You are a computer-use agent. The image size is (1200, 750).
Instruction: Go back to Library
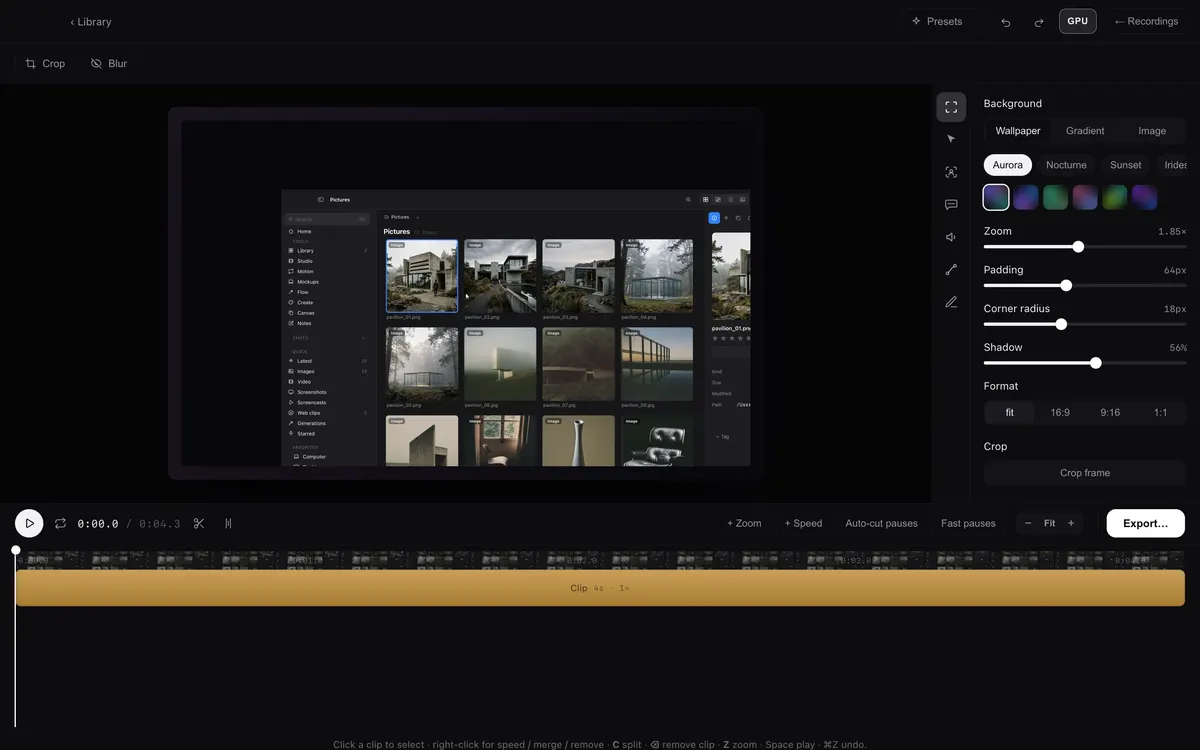(91, 22)
